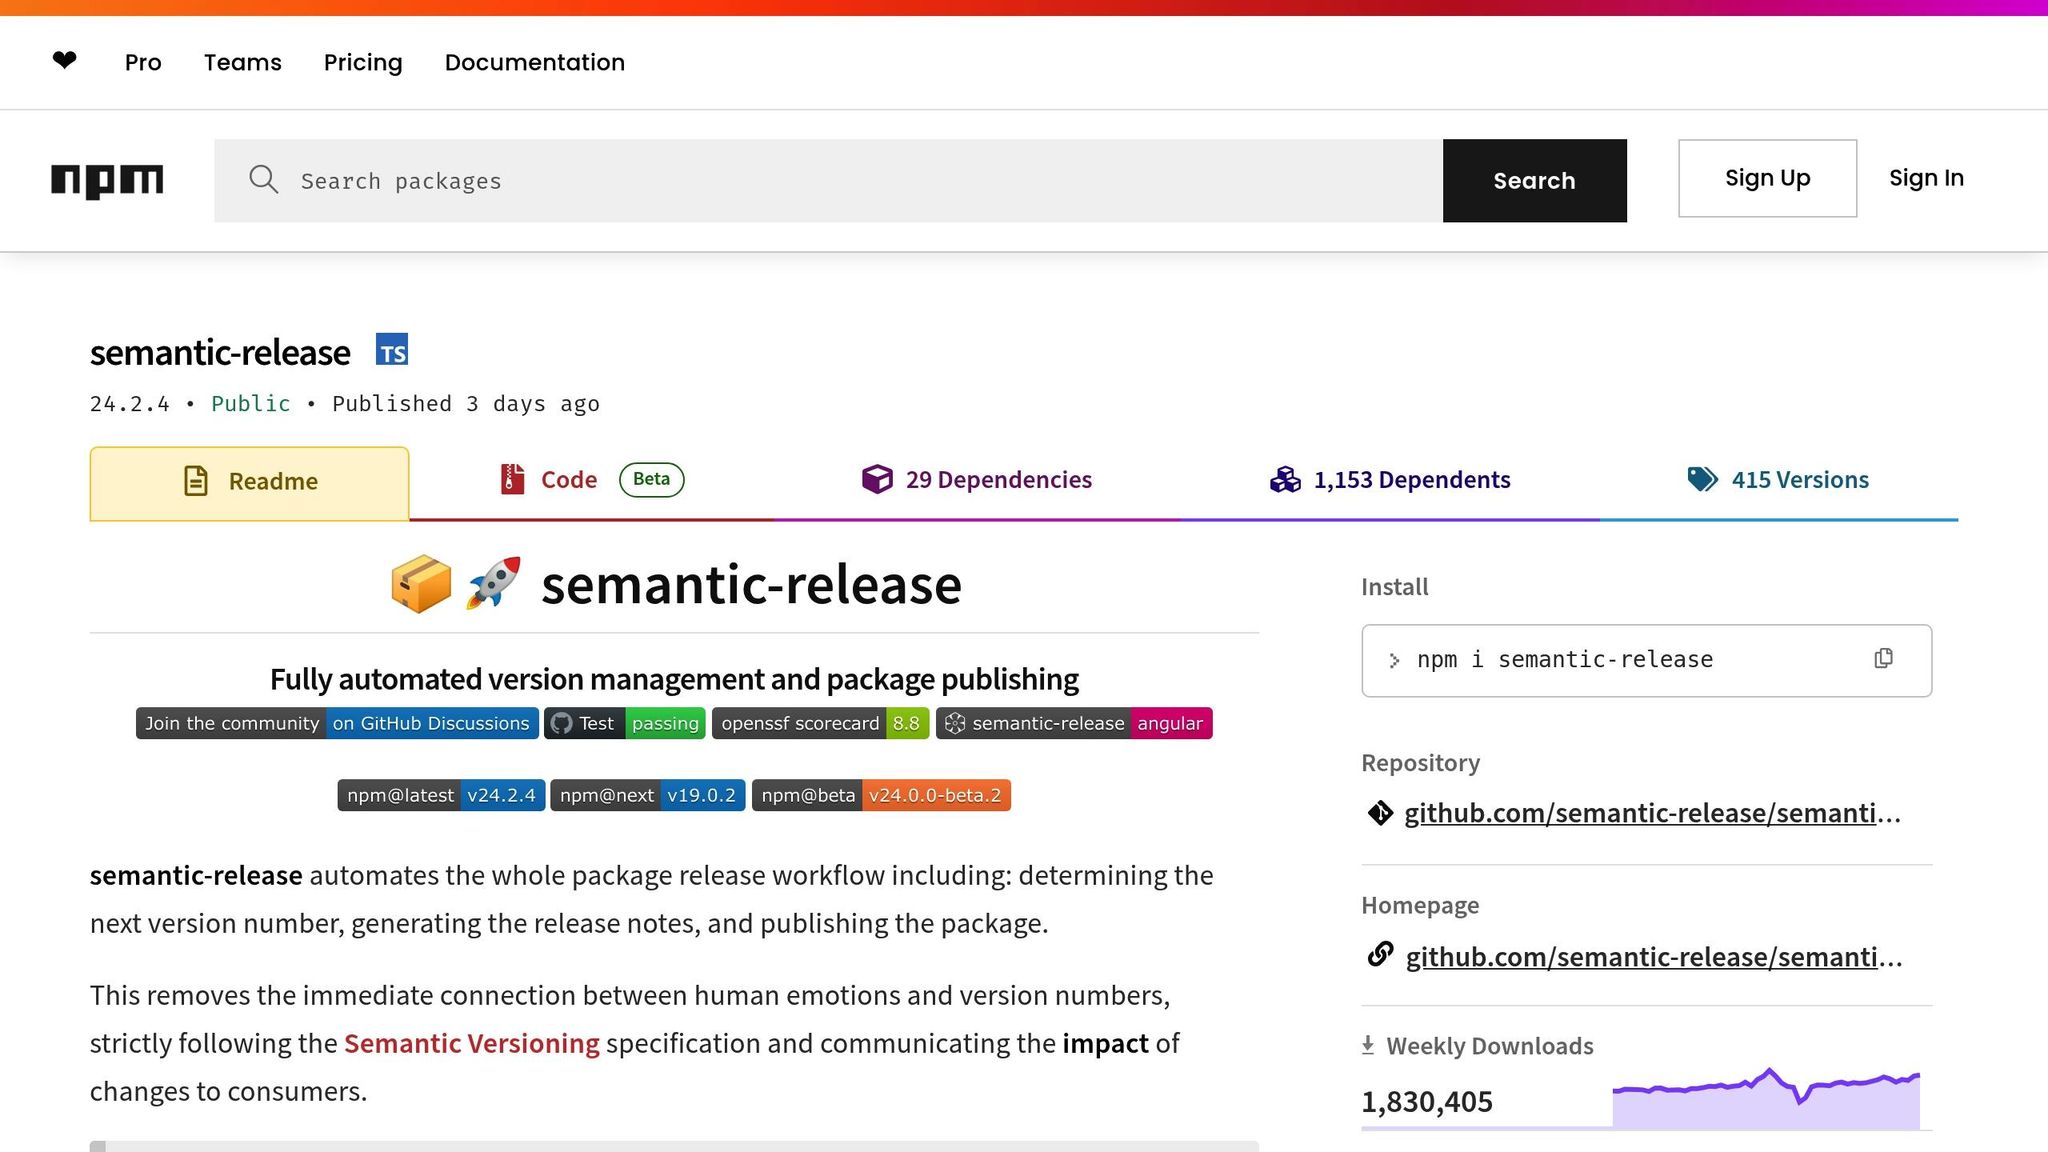Click the Dependents stacked cubes icon

1285,479
